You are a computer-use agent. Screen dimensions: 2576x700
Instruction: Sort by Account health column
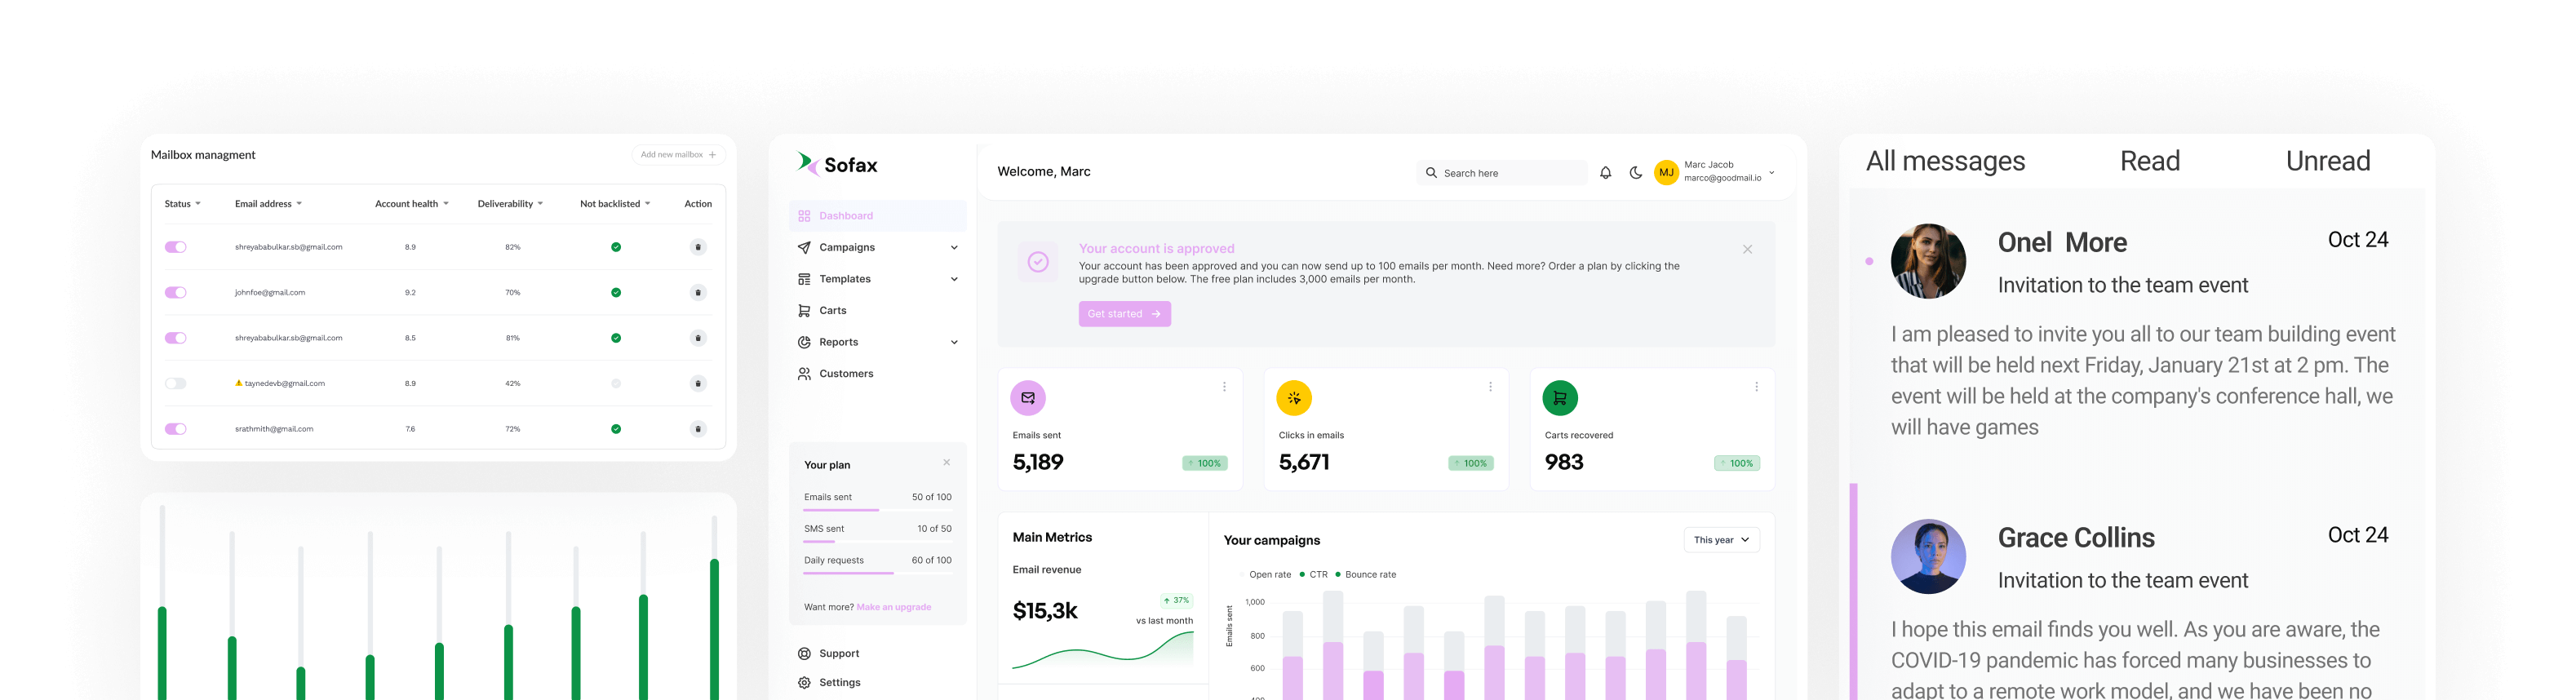click(x=411, y=204)
